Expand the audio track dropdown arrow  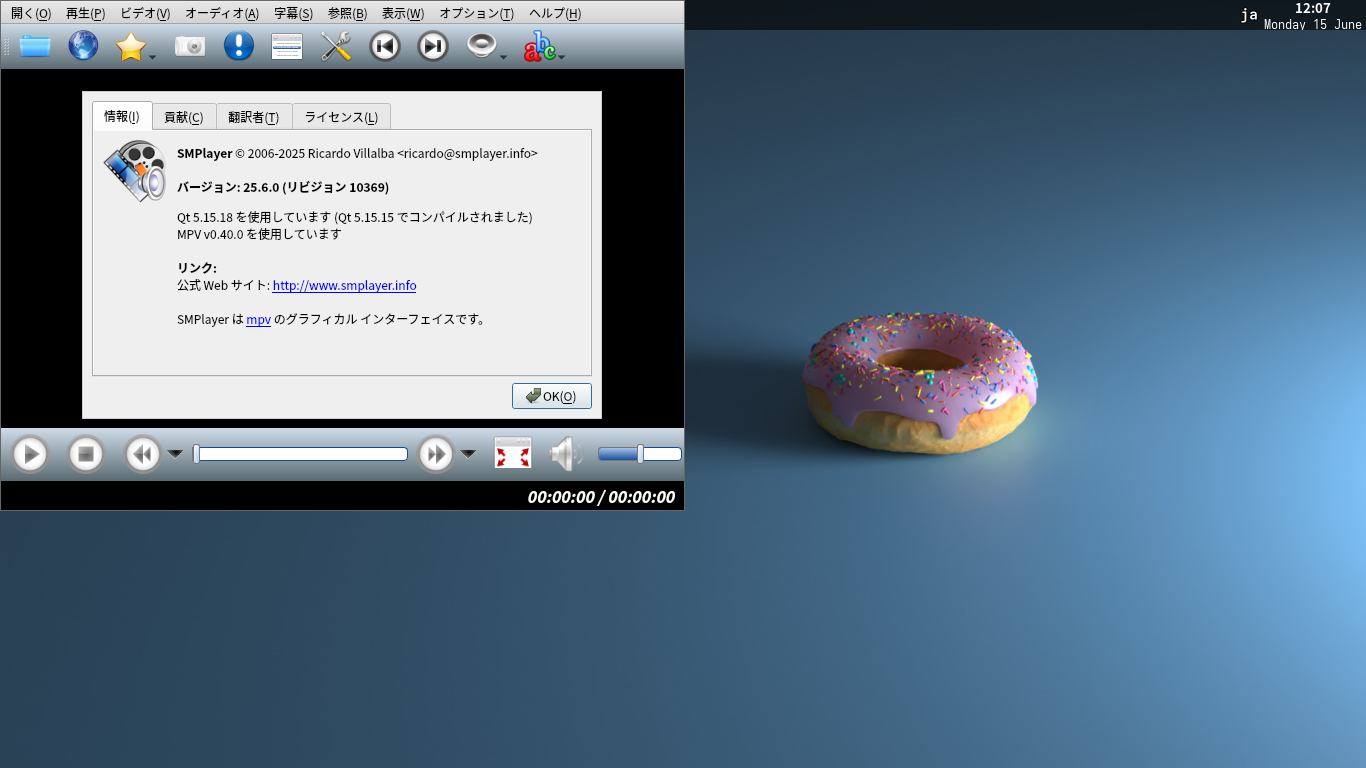coord(503,57)
